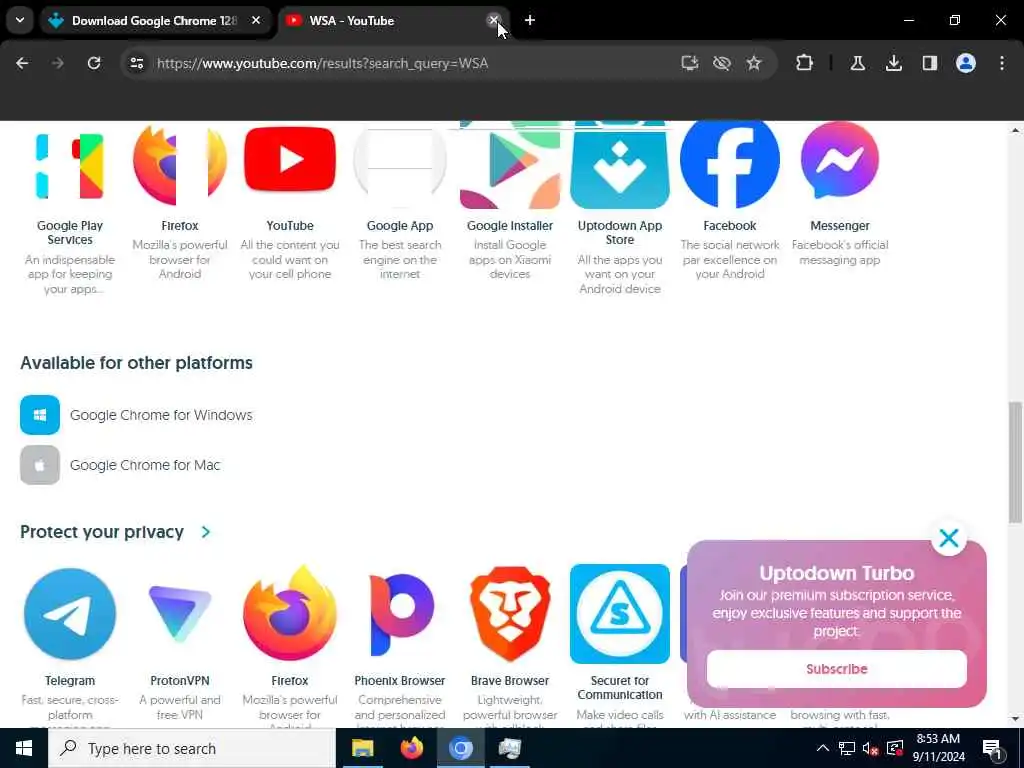Show hidden system tray icons
Image resolution: width=1024 pixels, height=768 pixels.
823,748
